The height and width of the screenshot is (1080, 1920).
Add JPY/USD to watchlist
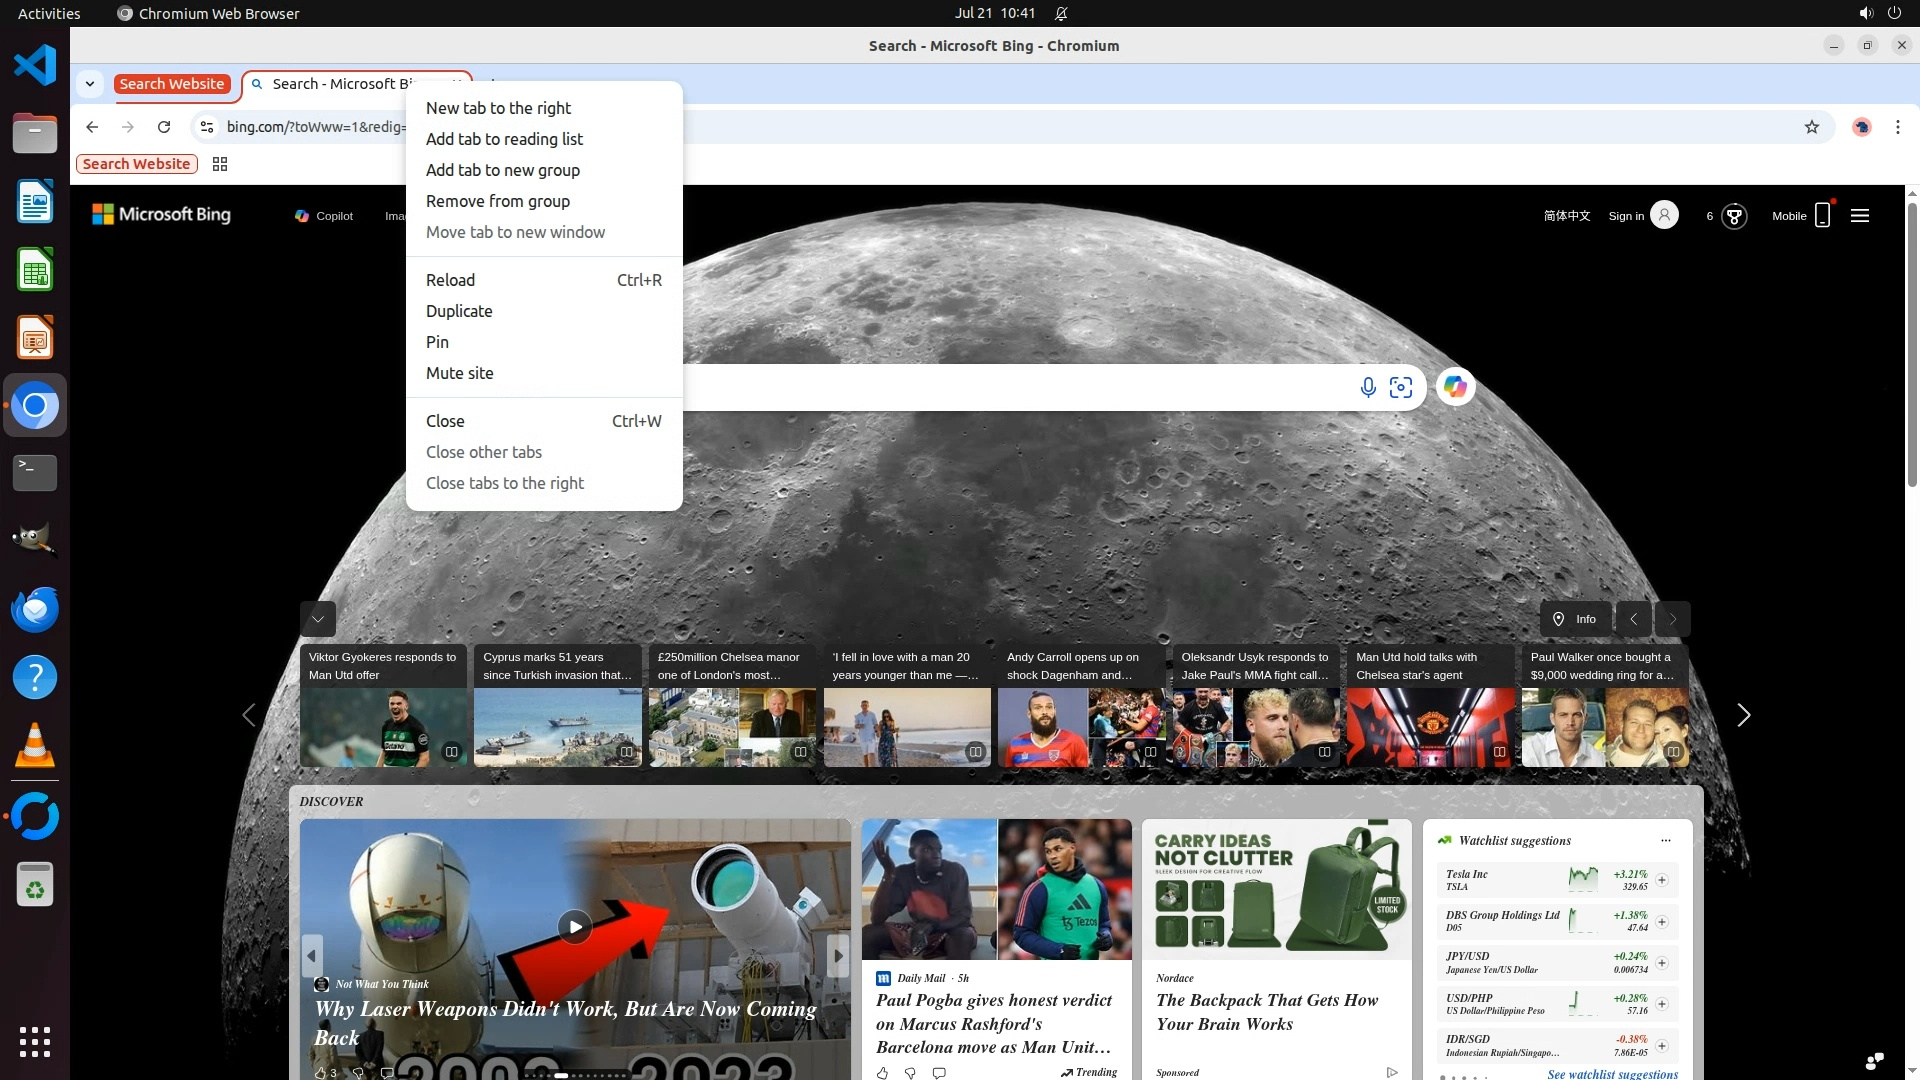(1661, 963)
